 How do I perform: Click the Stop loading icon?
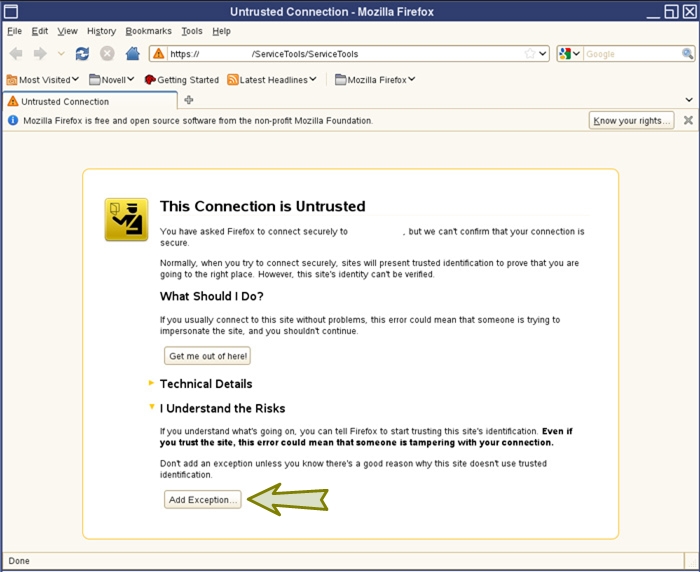click(x=107, y=54)
